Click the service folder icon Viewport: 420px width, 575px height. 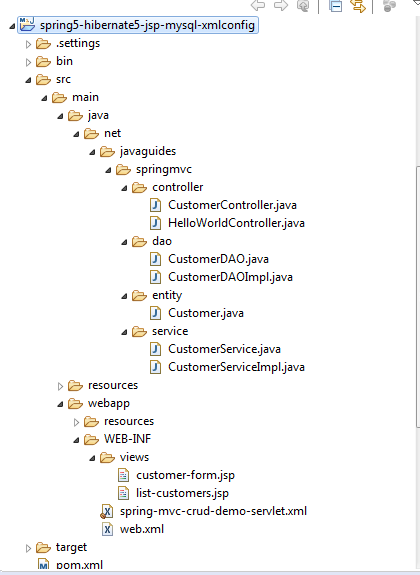point(139,332)
